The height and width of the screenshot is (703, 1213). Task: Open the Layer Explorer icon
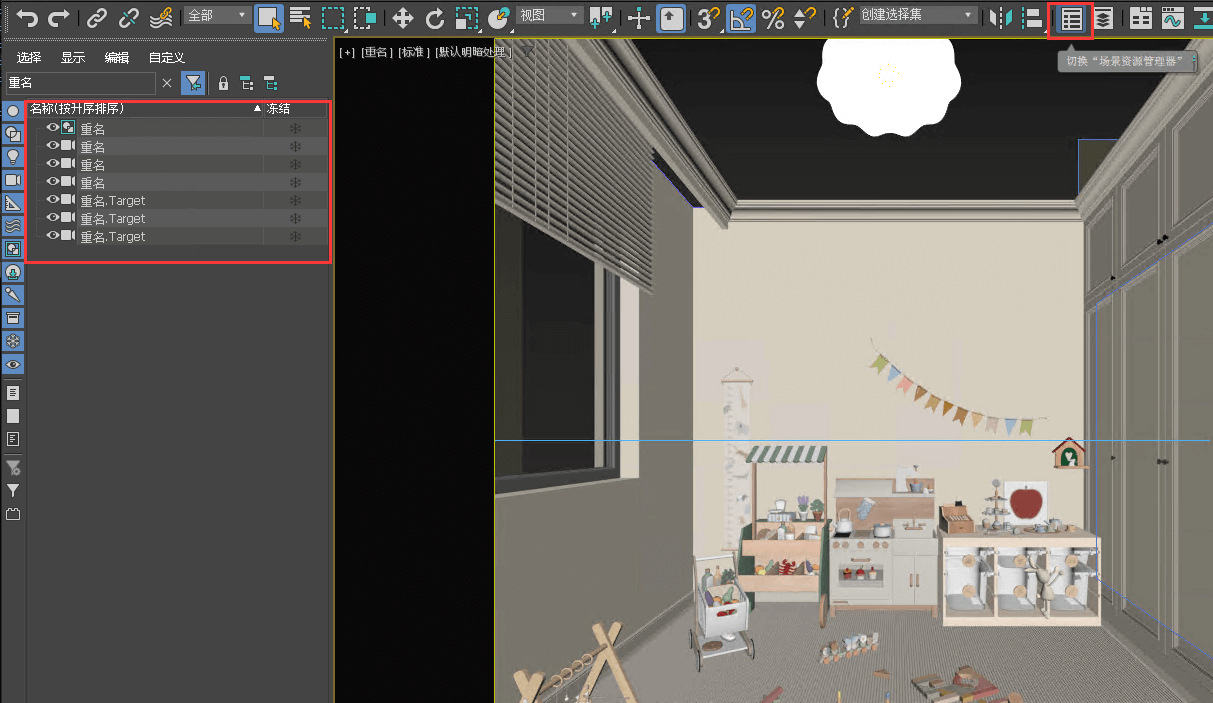[x=1102, y=18]
